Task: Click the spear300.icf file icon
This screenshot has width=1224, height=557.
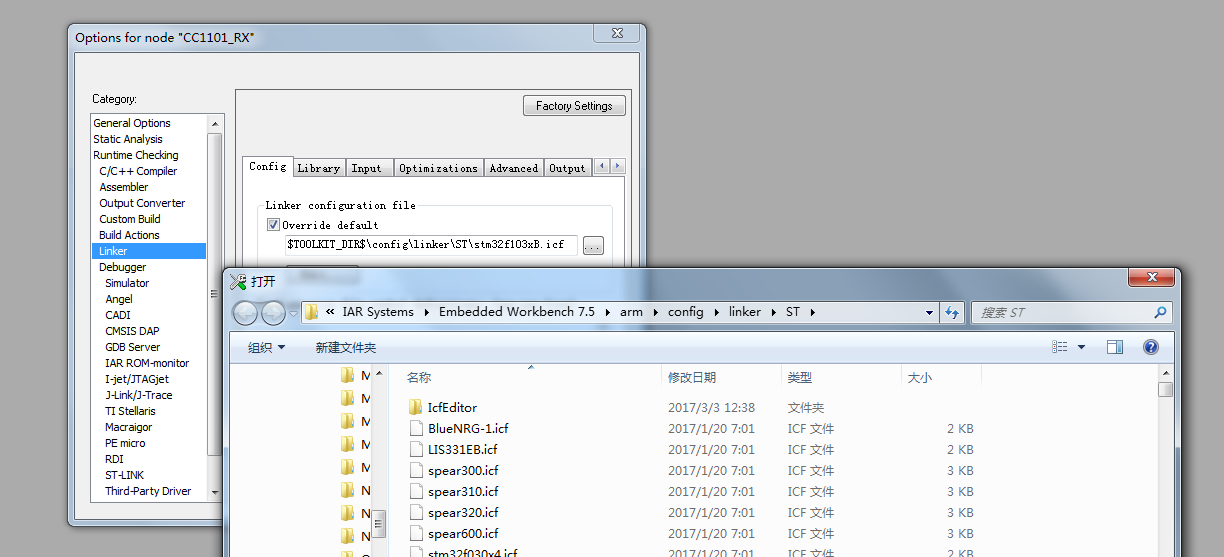Action: tap(416, 470)
